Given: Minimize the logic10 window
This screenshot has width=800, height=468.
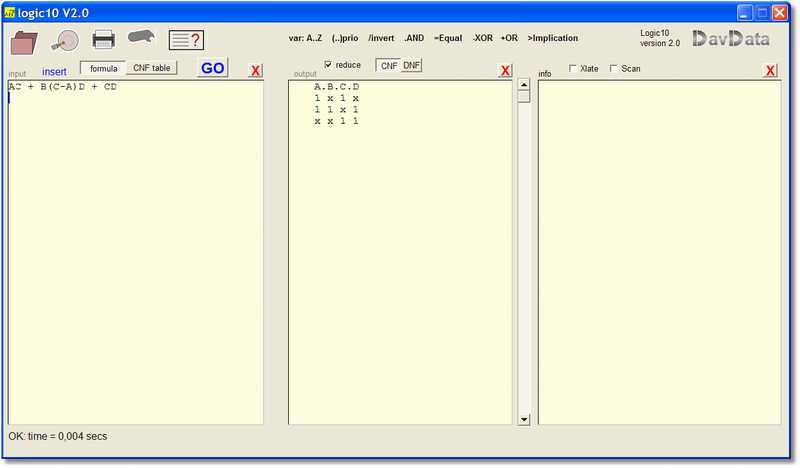Looking at the screenshot, I should tap(744, 13).
